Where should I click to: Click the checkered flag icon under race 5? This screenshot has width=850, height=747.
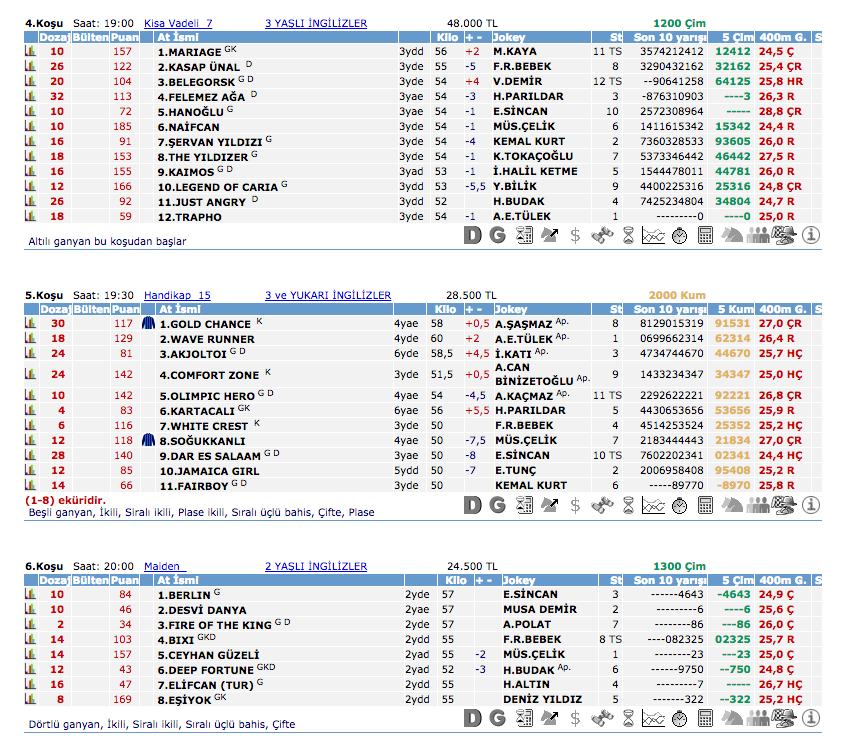(x=785, y=506)
